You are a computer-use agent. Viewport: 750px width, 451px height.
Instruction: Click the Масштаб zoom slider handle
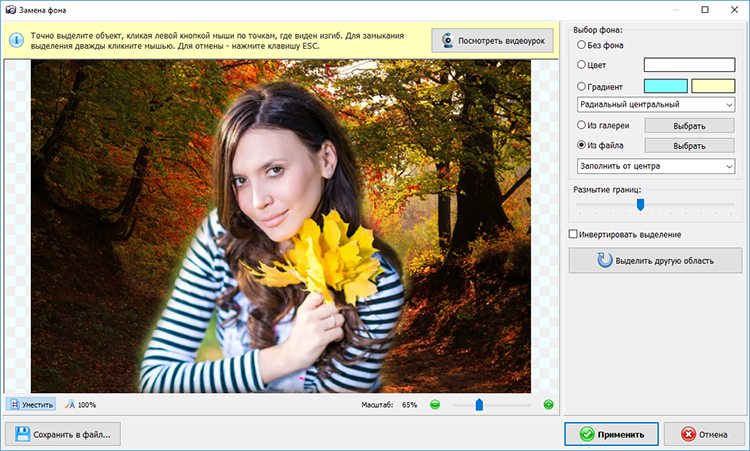pyautogui.click(x=479, y=405)
